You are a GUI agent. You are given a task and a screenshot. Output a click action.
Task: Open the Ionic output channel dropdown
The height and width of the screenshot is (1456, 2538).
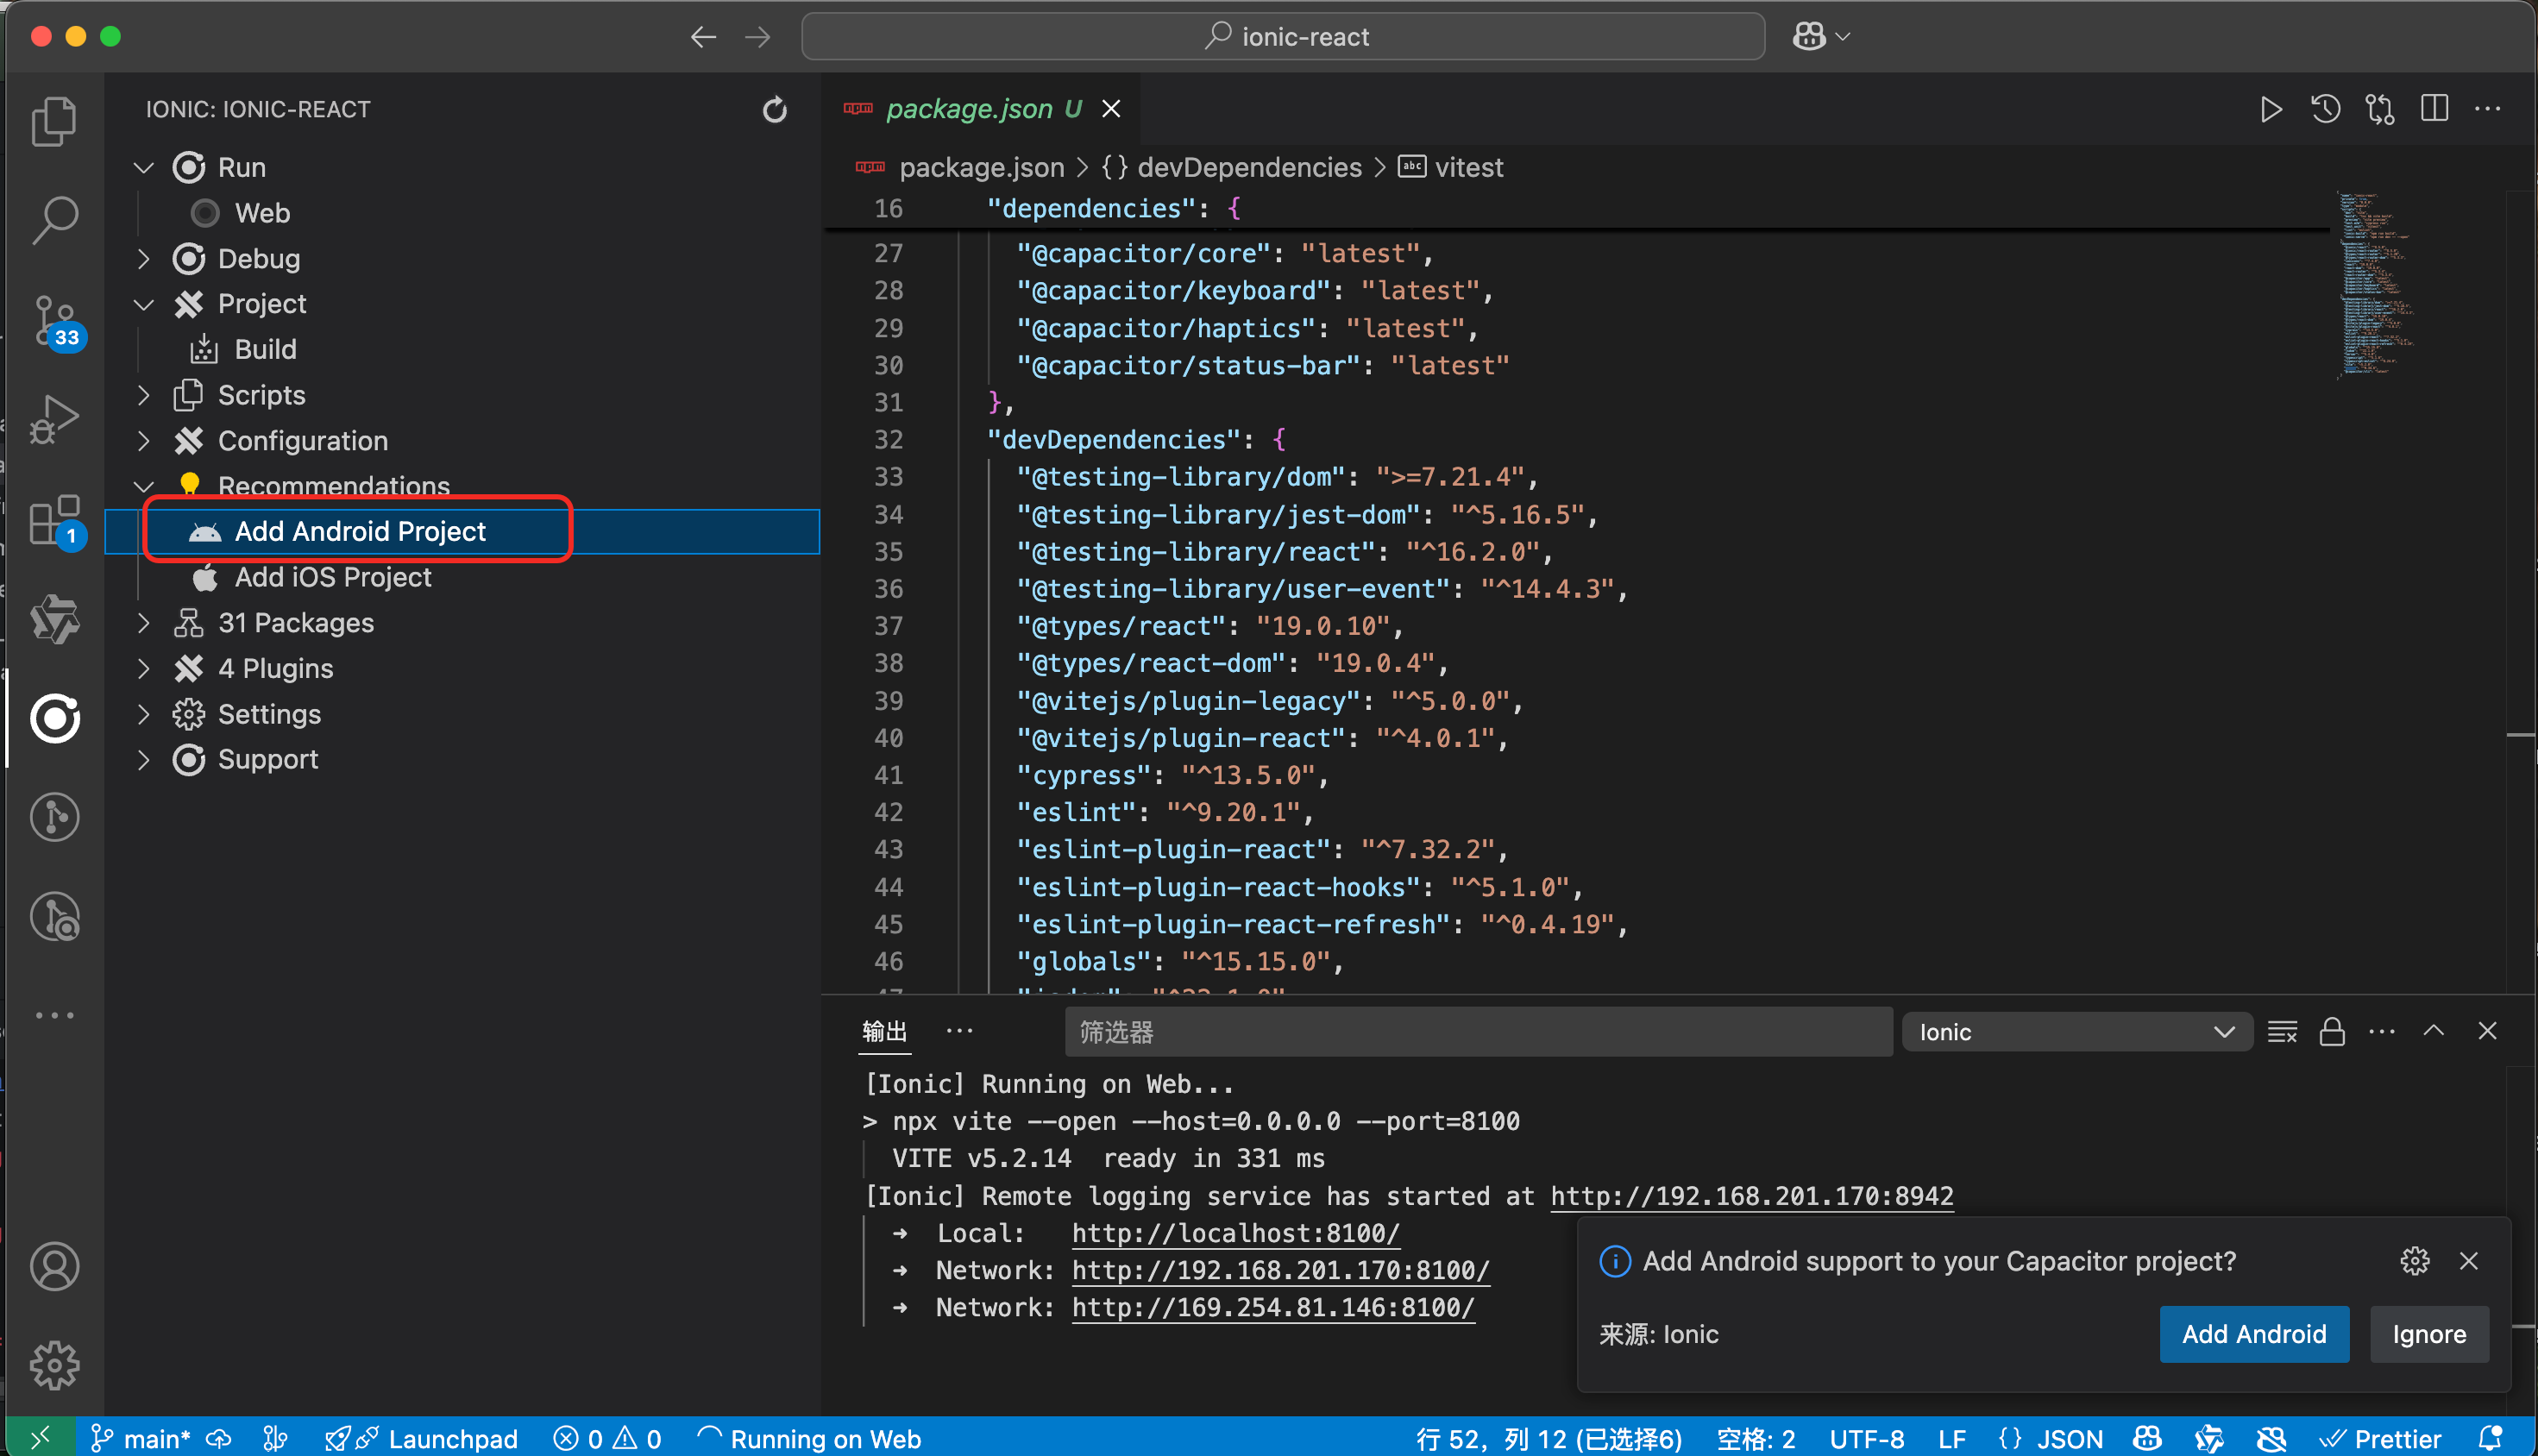(x=2076, y=1032)
